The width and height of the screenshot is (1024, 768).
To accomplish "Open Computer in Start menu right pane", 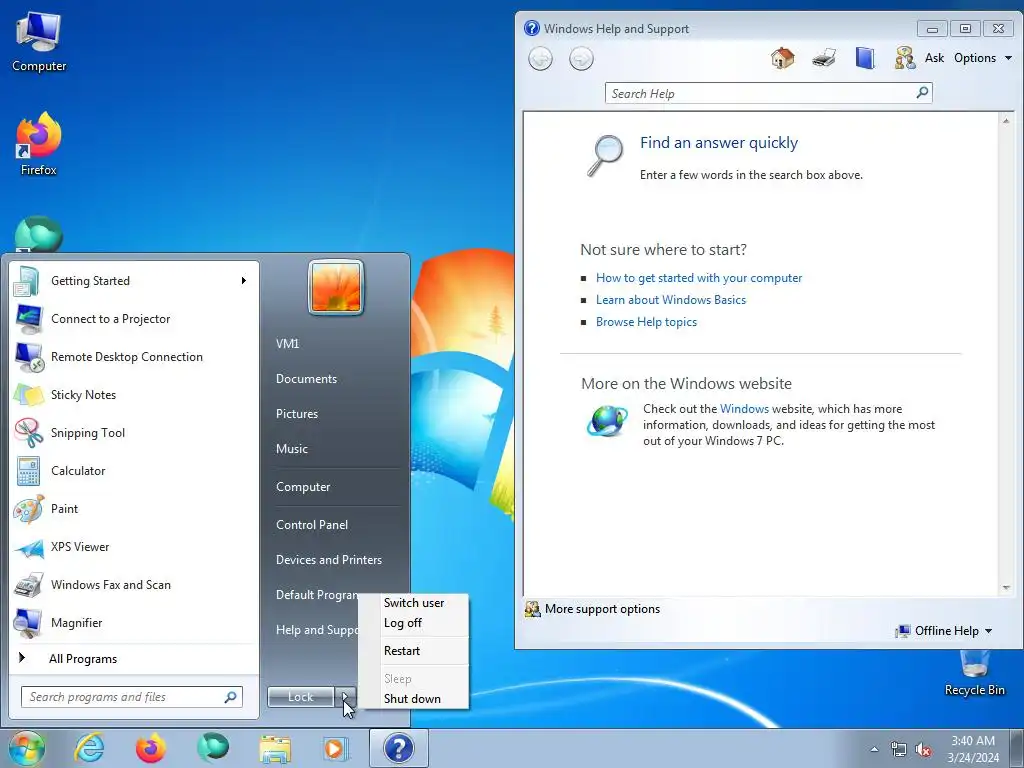I will [303, 487].
